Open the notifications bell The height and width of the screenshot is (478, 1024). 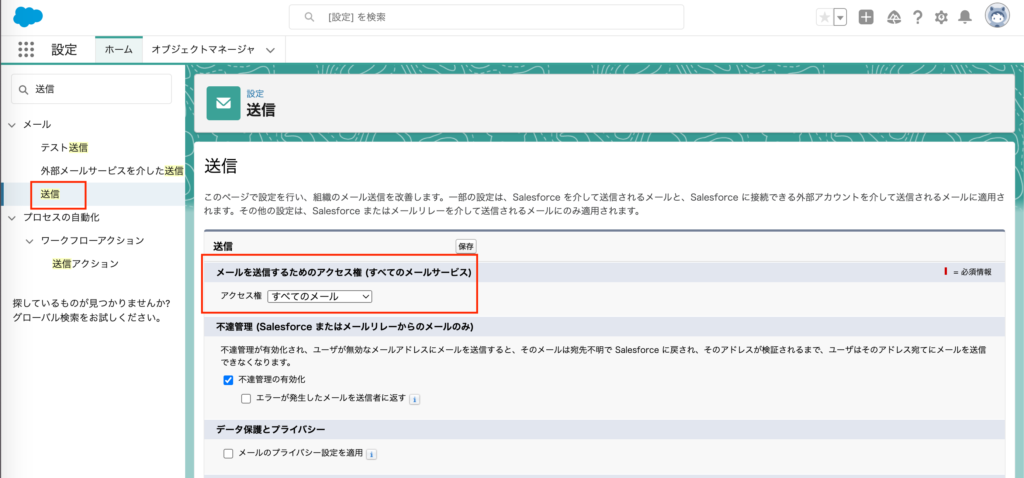tap(965, 17)
